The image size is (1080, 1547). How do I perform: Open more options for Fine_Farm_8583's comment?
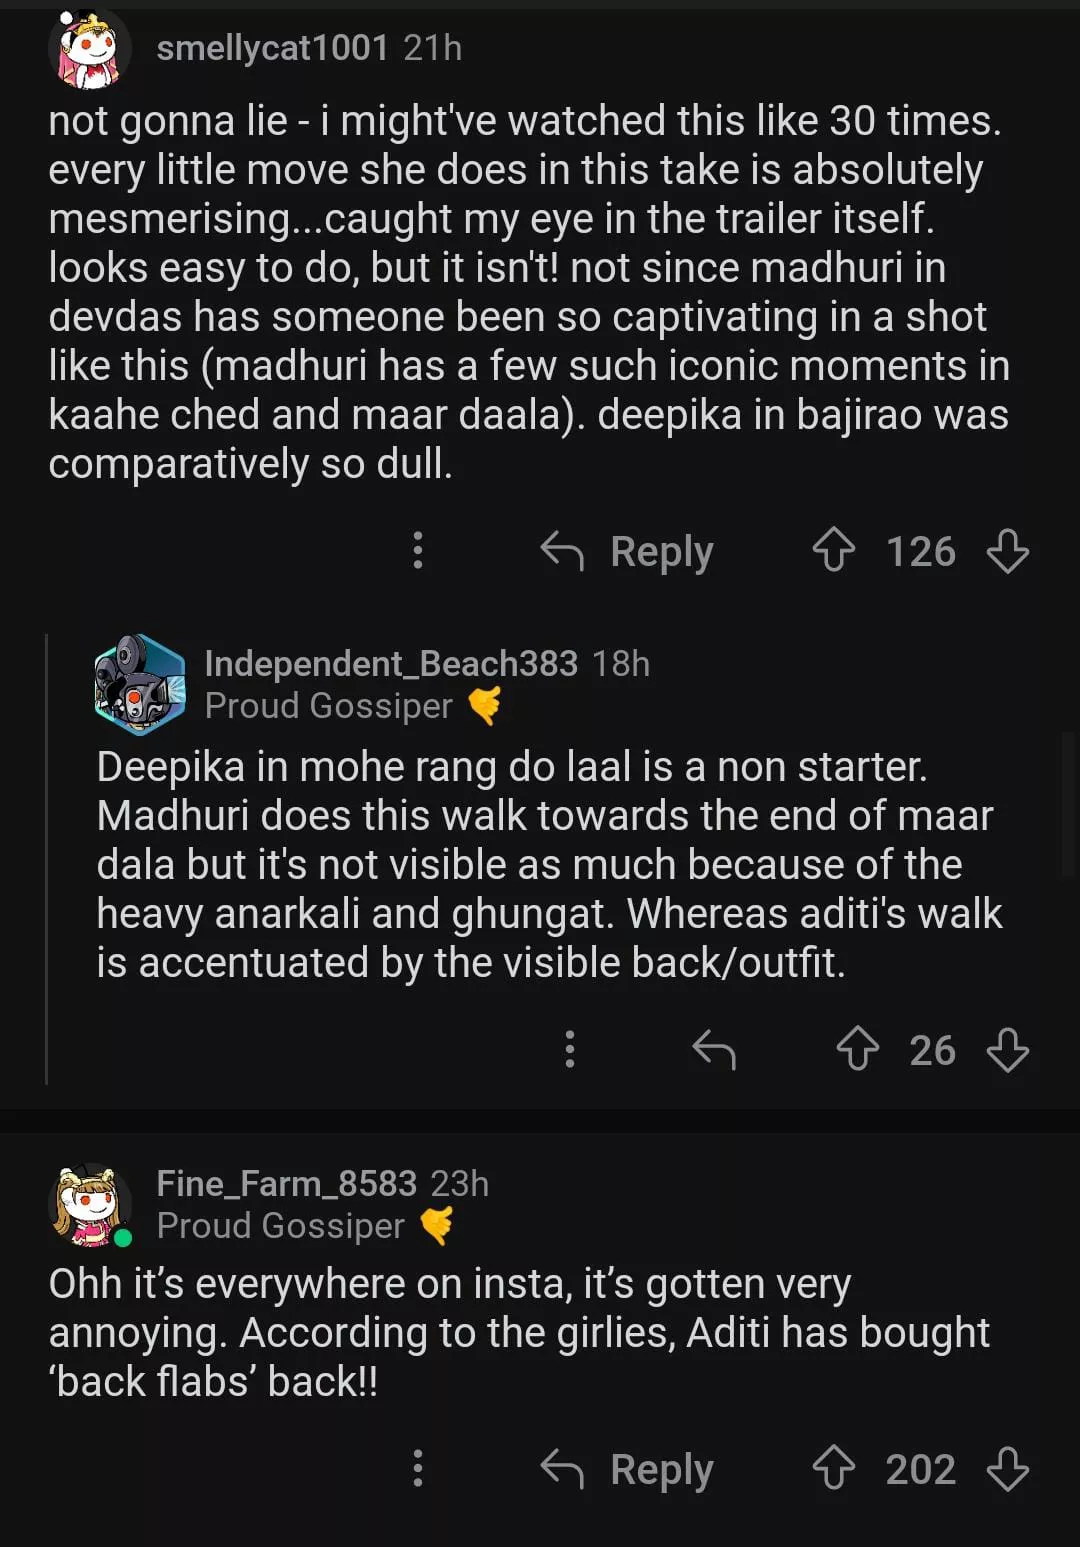(418, 1469)
